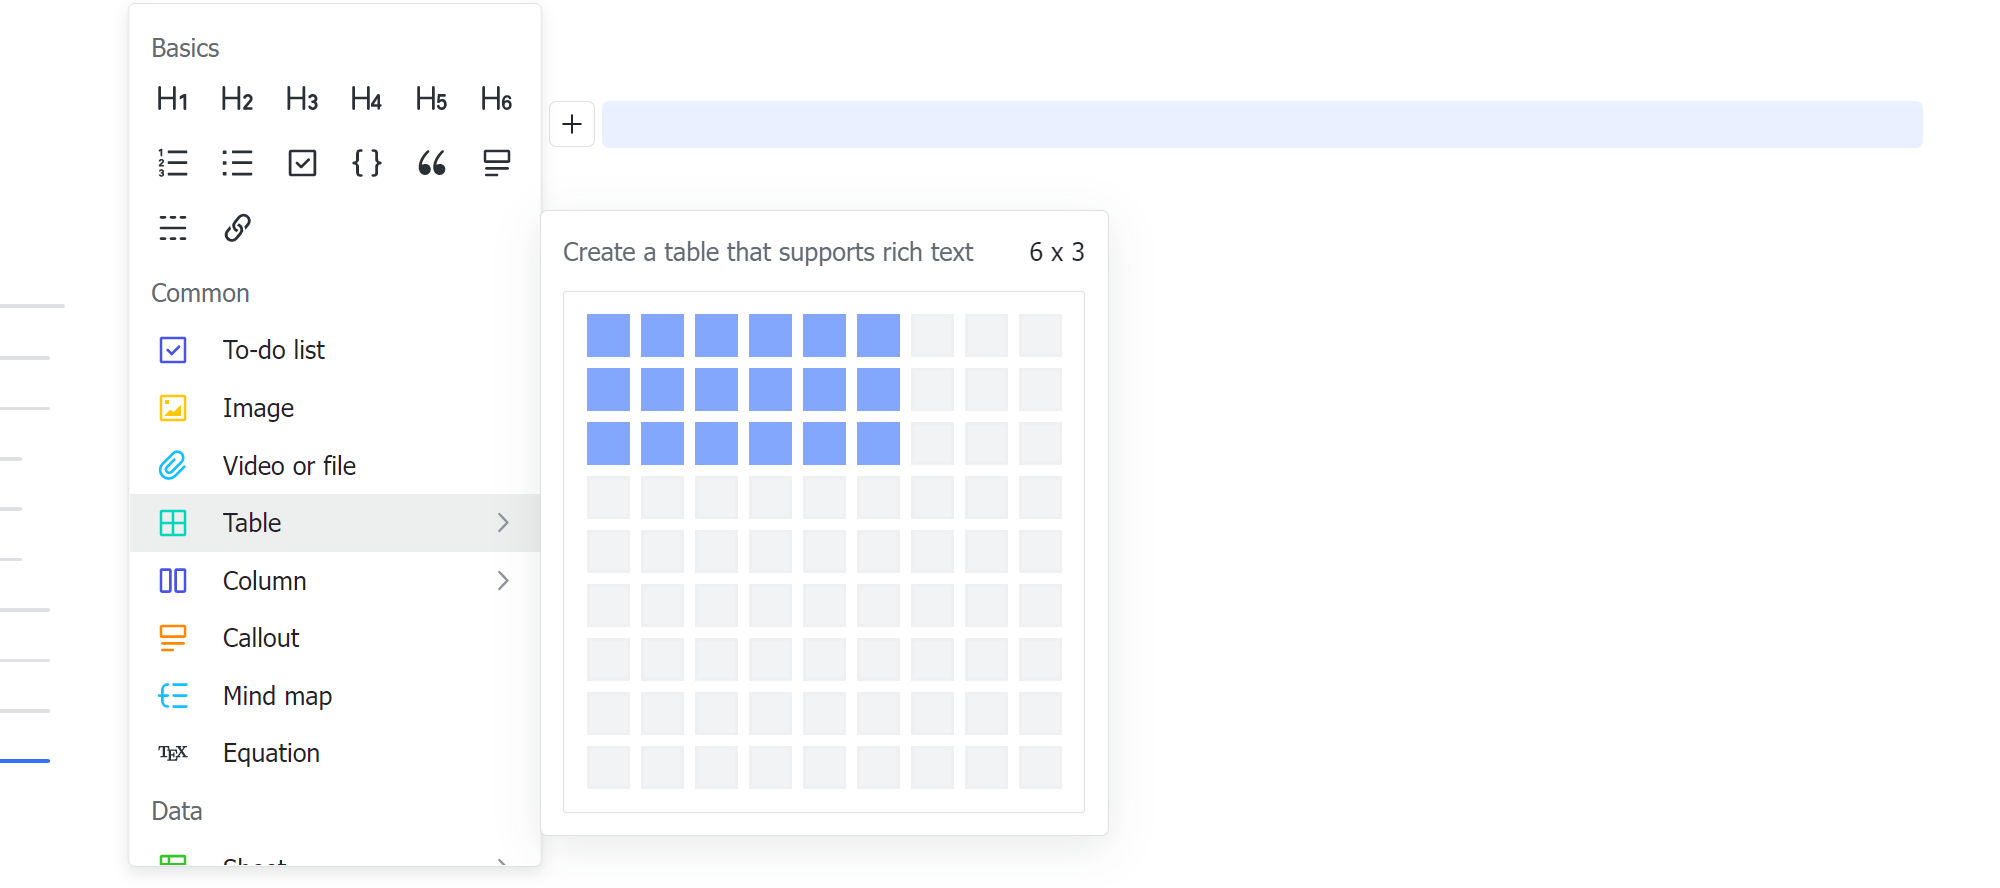2000x888 pixels.
Task: Insert a numbered list
Action: (x=173, y=163)
